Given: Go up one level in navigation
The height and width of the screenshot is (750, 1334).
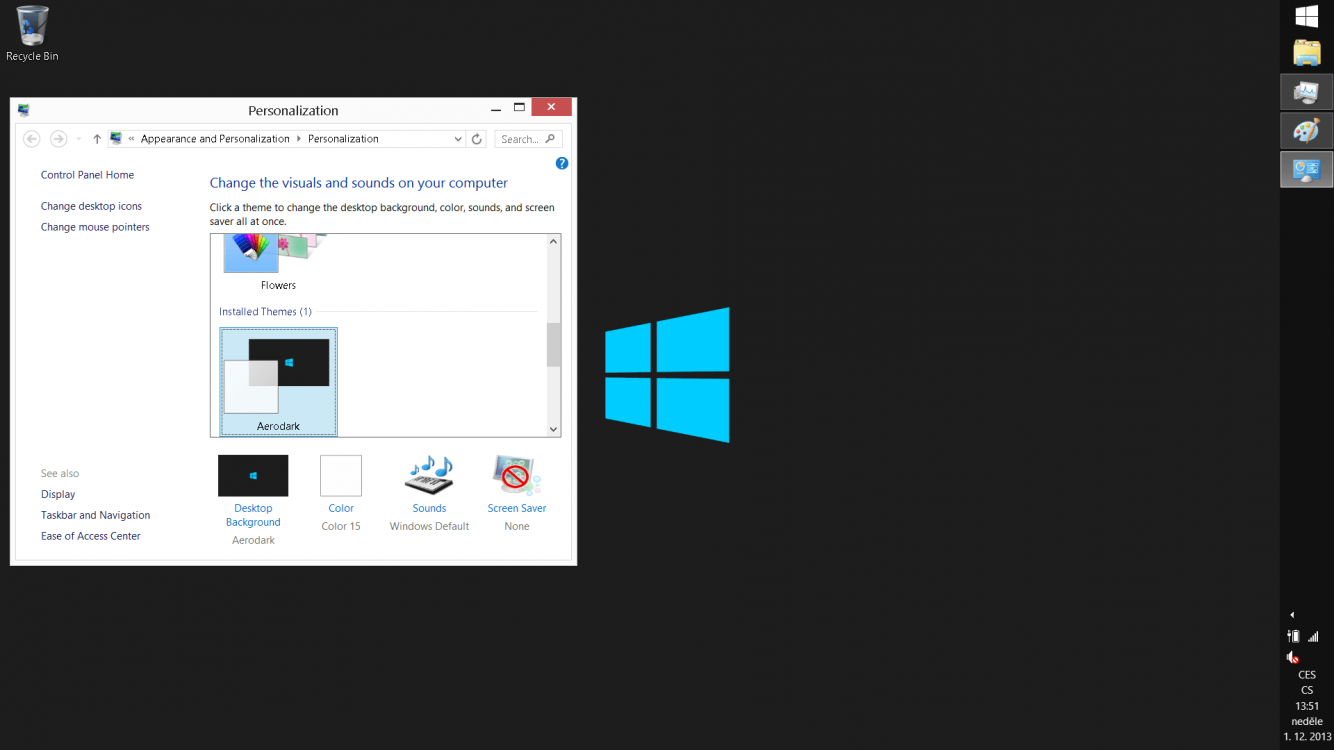Looking at the screenshot, I should (97, 139).
